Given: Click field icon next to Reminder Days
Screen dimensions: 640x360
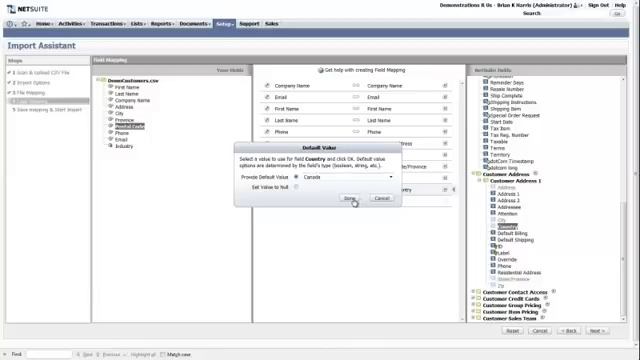Looking at the screenshot, I should coord(486,82).
